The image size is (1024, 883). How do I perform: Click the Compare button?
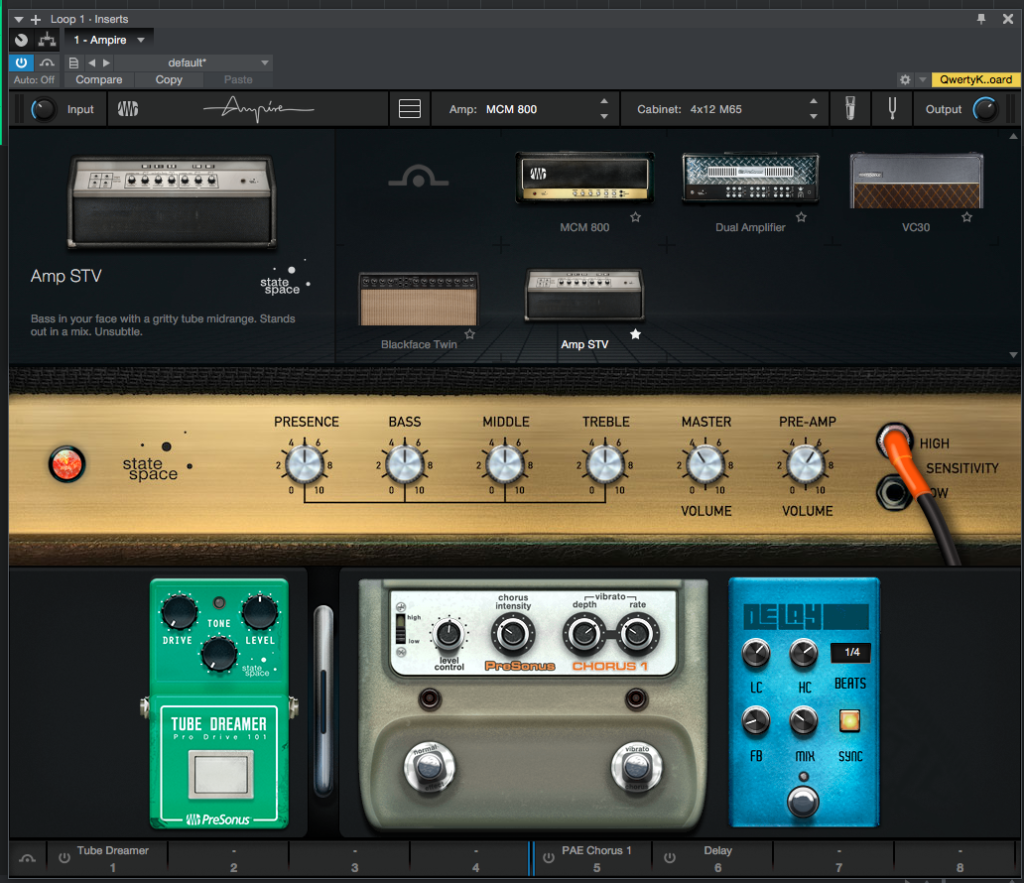(x=99, y=80)
